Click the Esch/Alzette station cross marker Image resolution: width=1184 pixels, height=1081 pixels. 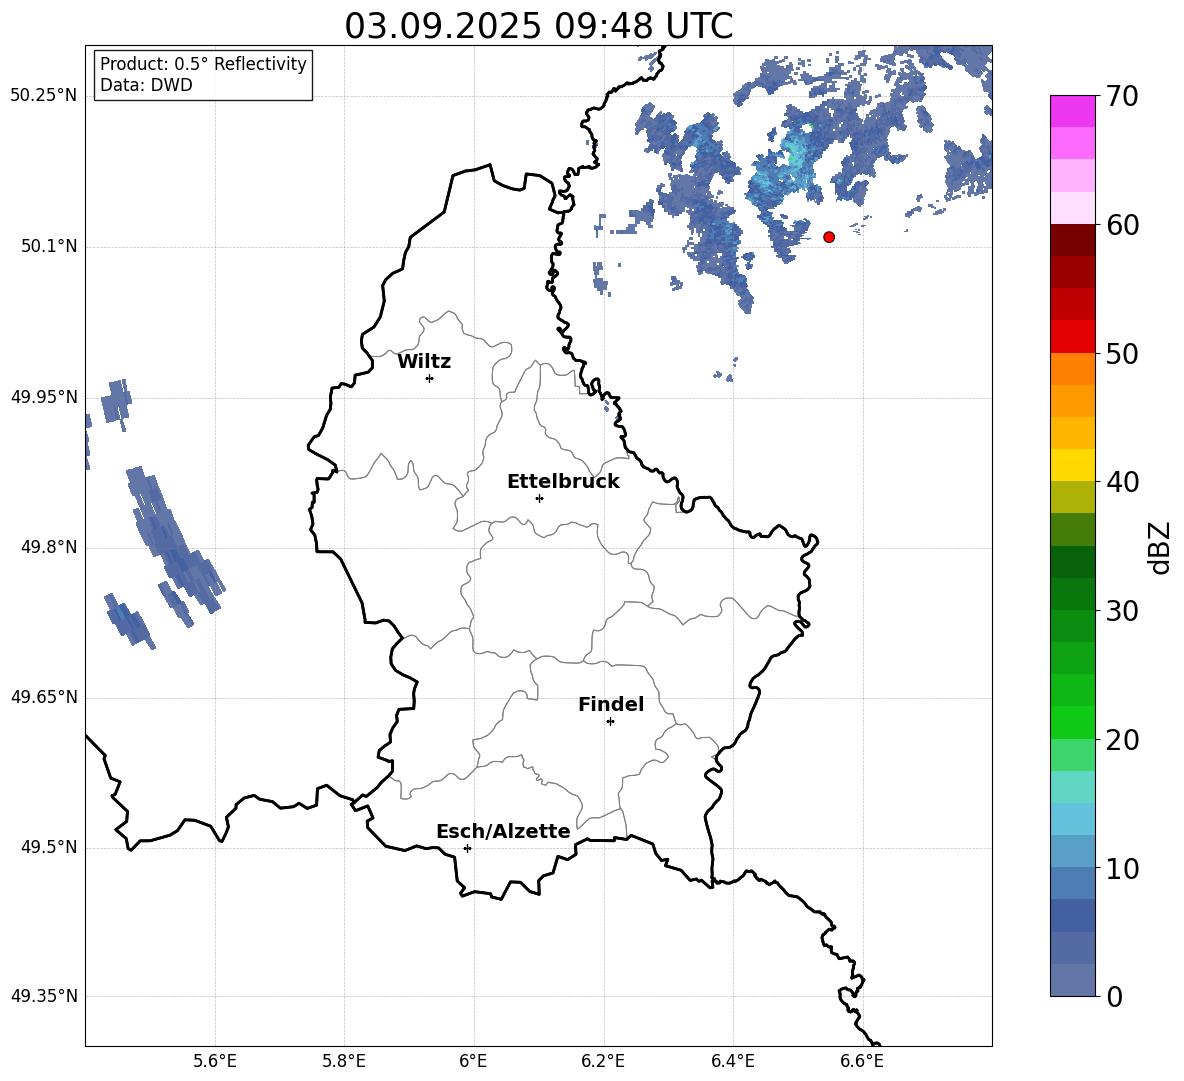coord(467,848)
